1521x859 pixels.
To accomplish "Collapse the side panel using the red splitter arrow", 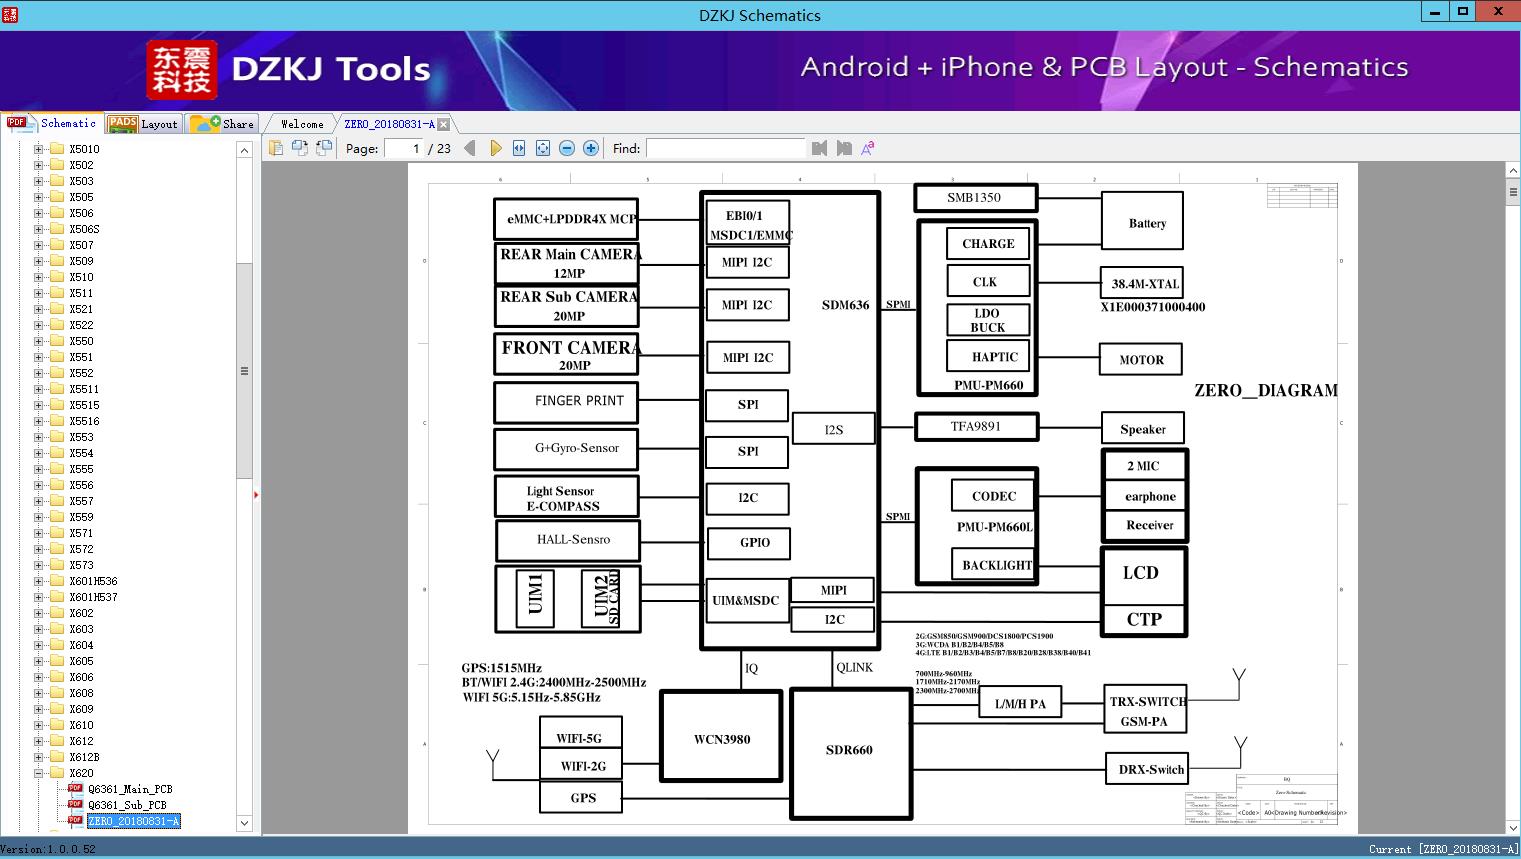I will tap(256, 495).
